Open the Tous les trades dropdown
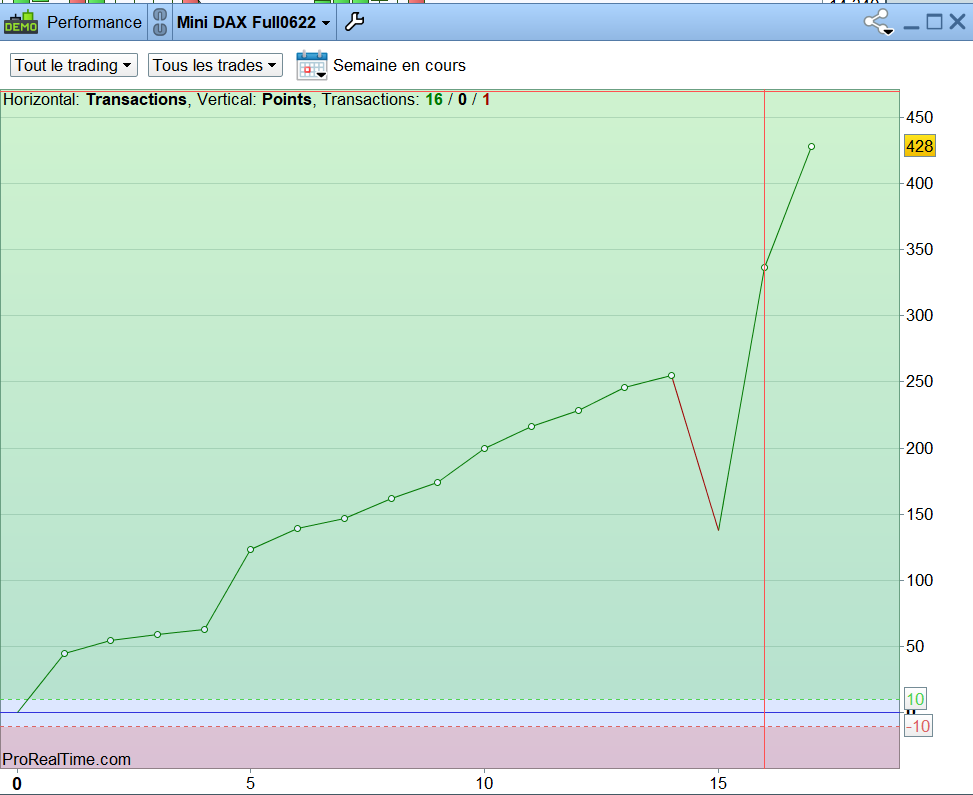 215,65
